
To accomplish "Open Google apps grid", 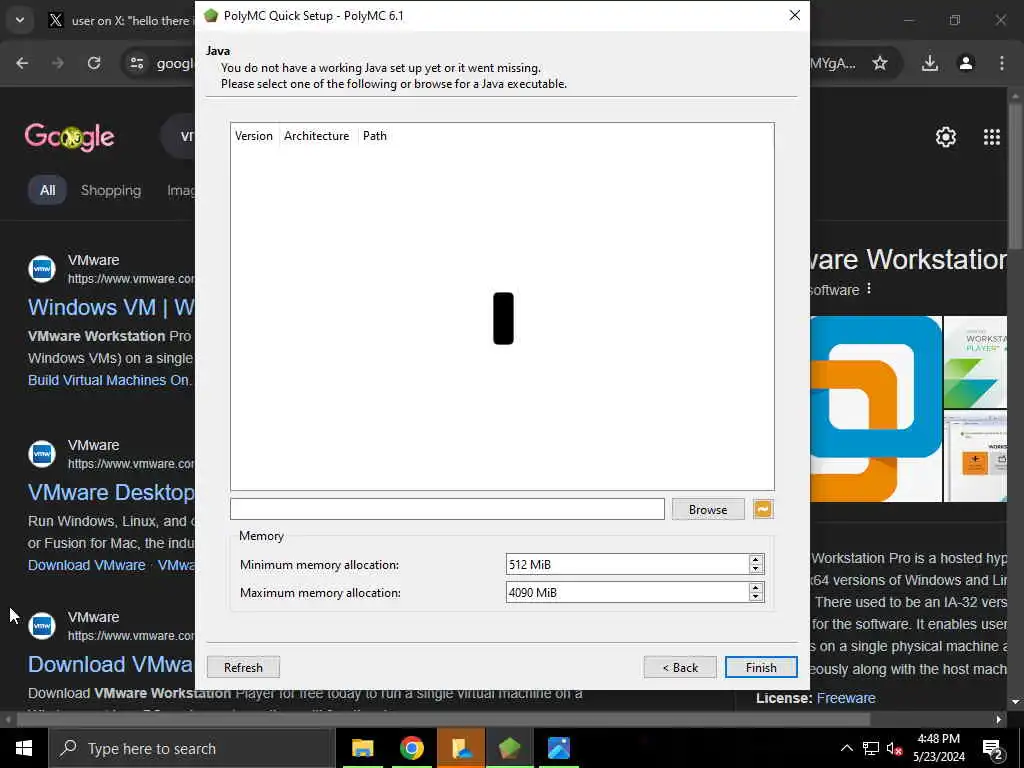I will 991,137.
